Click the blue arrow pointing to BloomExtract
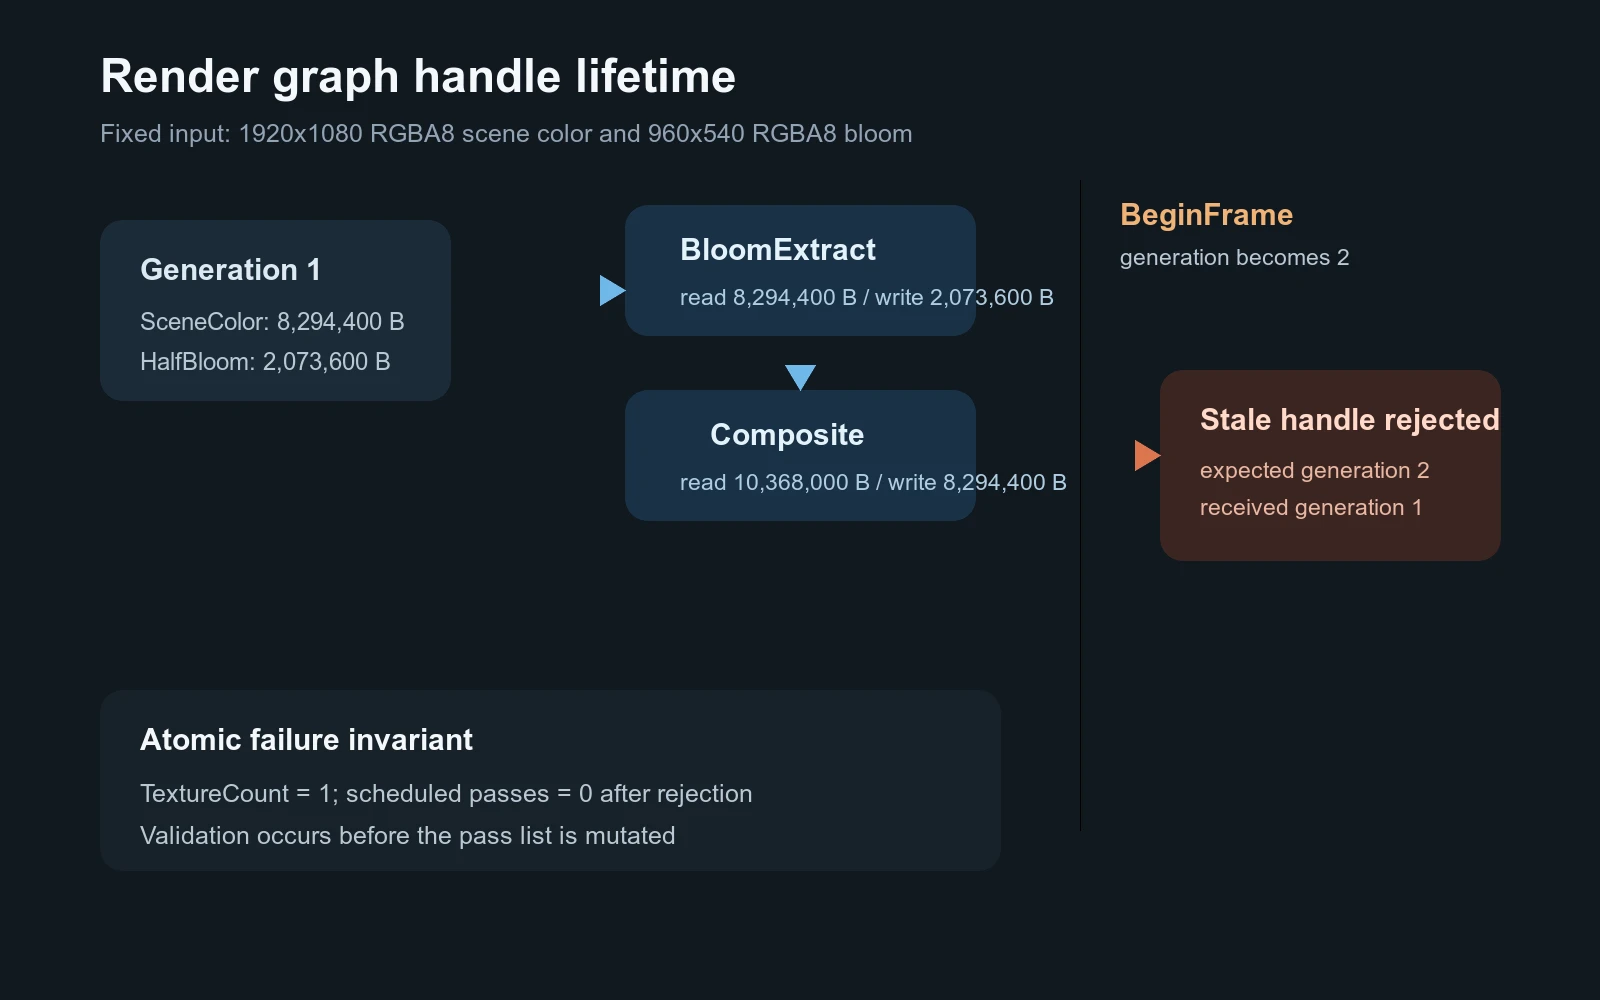 pos(612,291)
